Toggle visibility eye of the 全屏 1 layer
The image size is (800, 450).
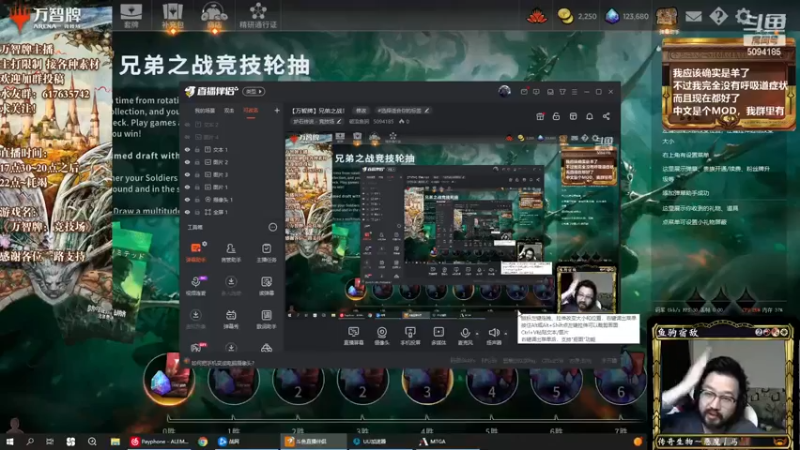coord(187,212)
